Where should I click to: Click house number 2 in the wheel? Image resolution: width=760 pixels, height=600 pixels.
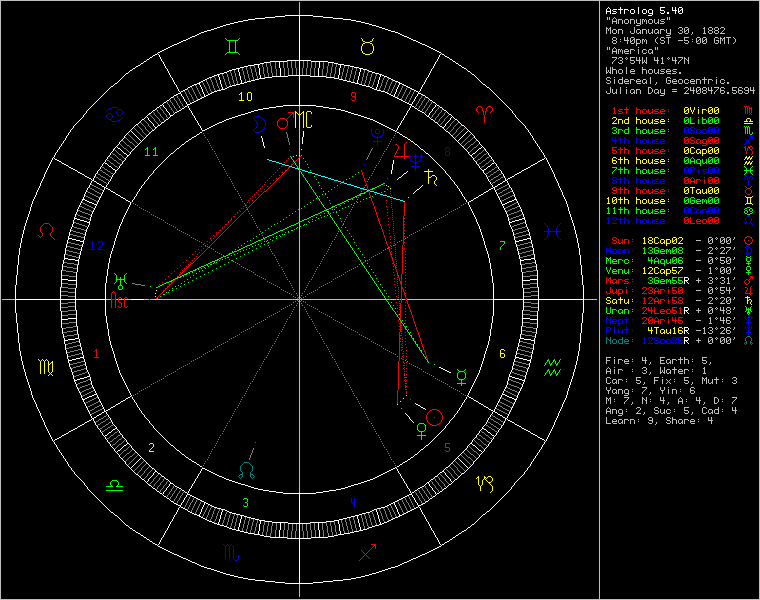coord(151,448)
